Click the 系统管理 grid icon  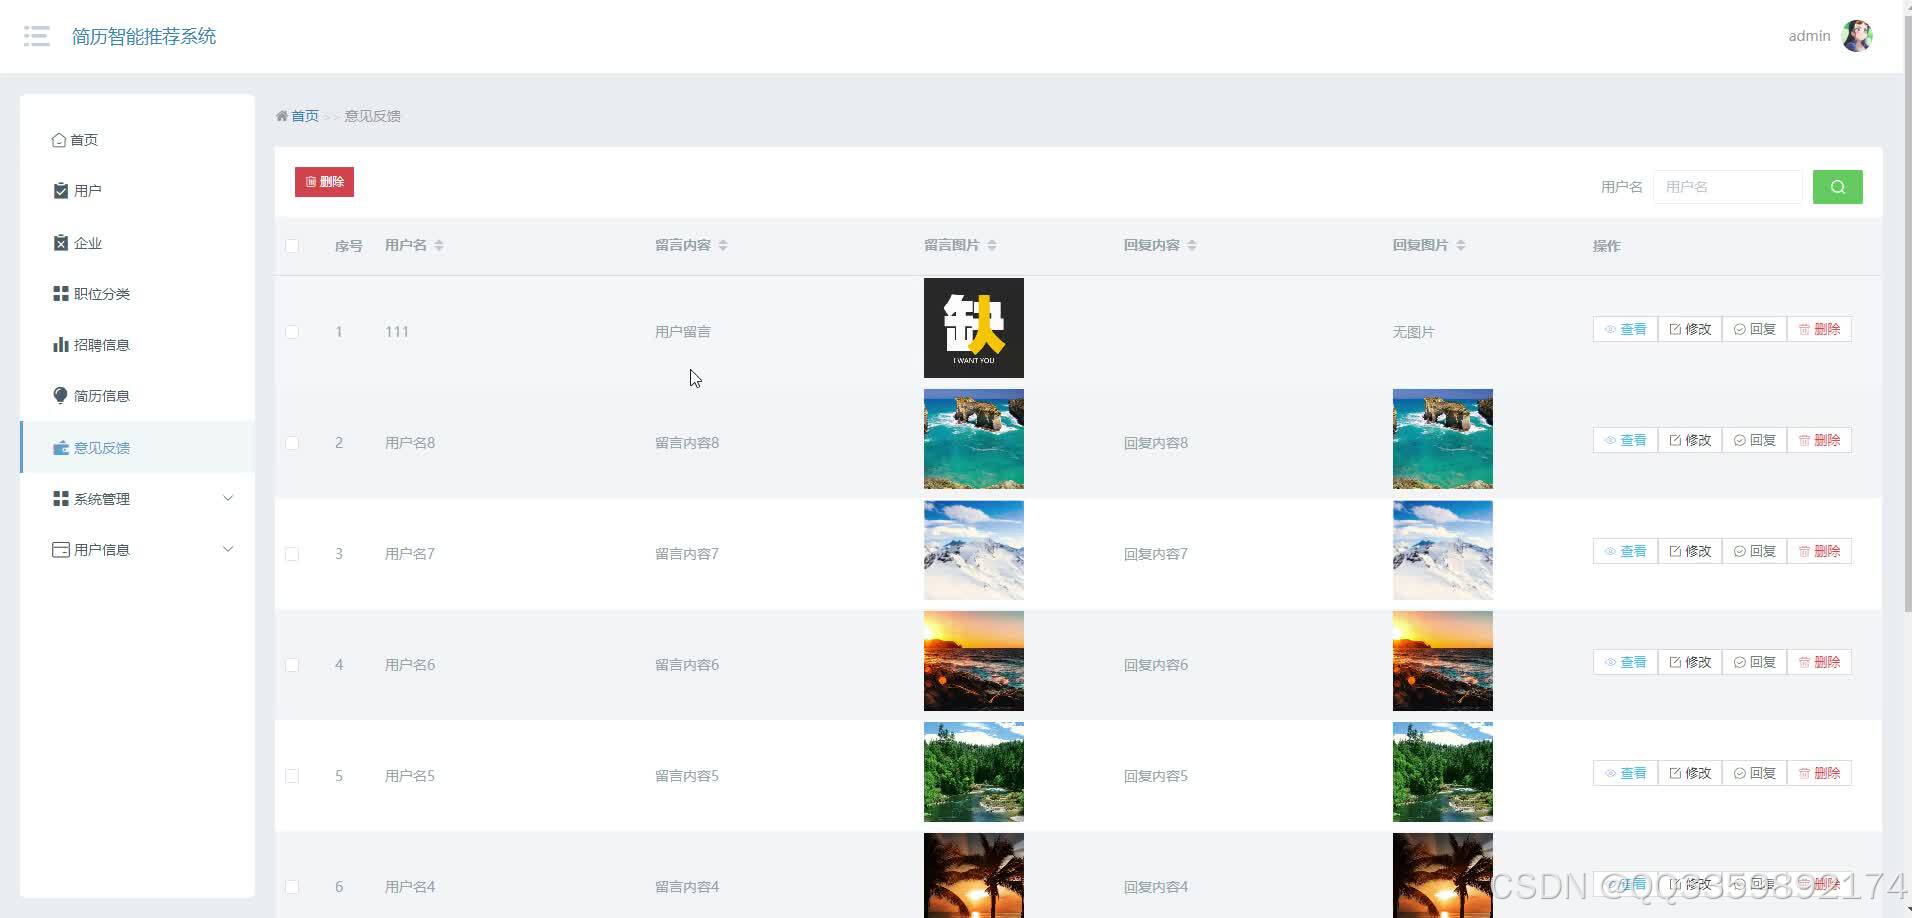(x=61, y=499)
